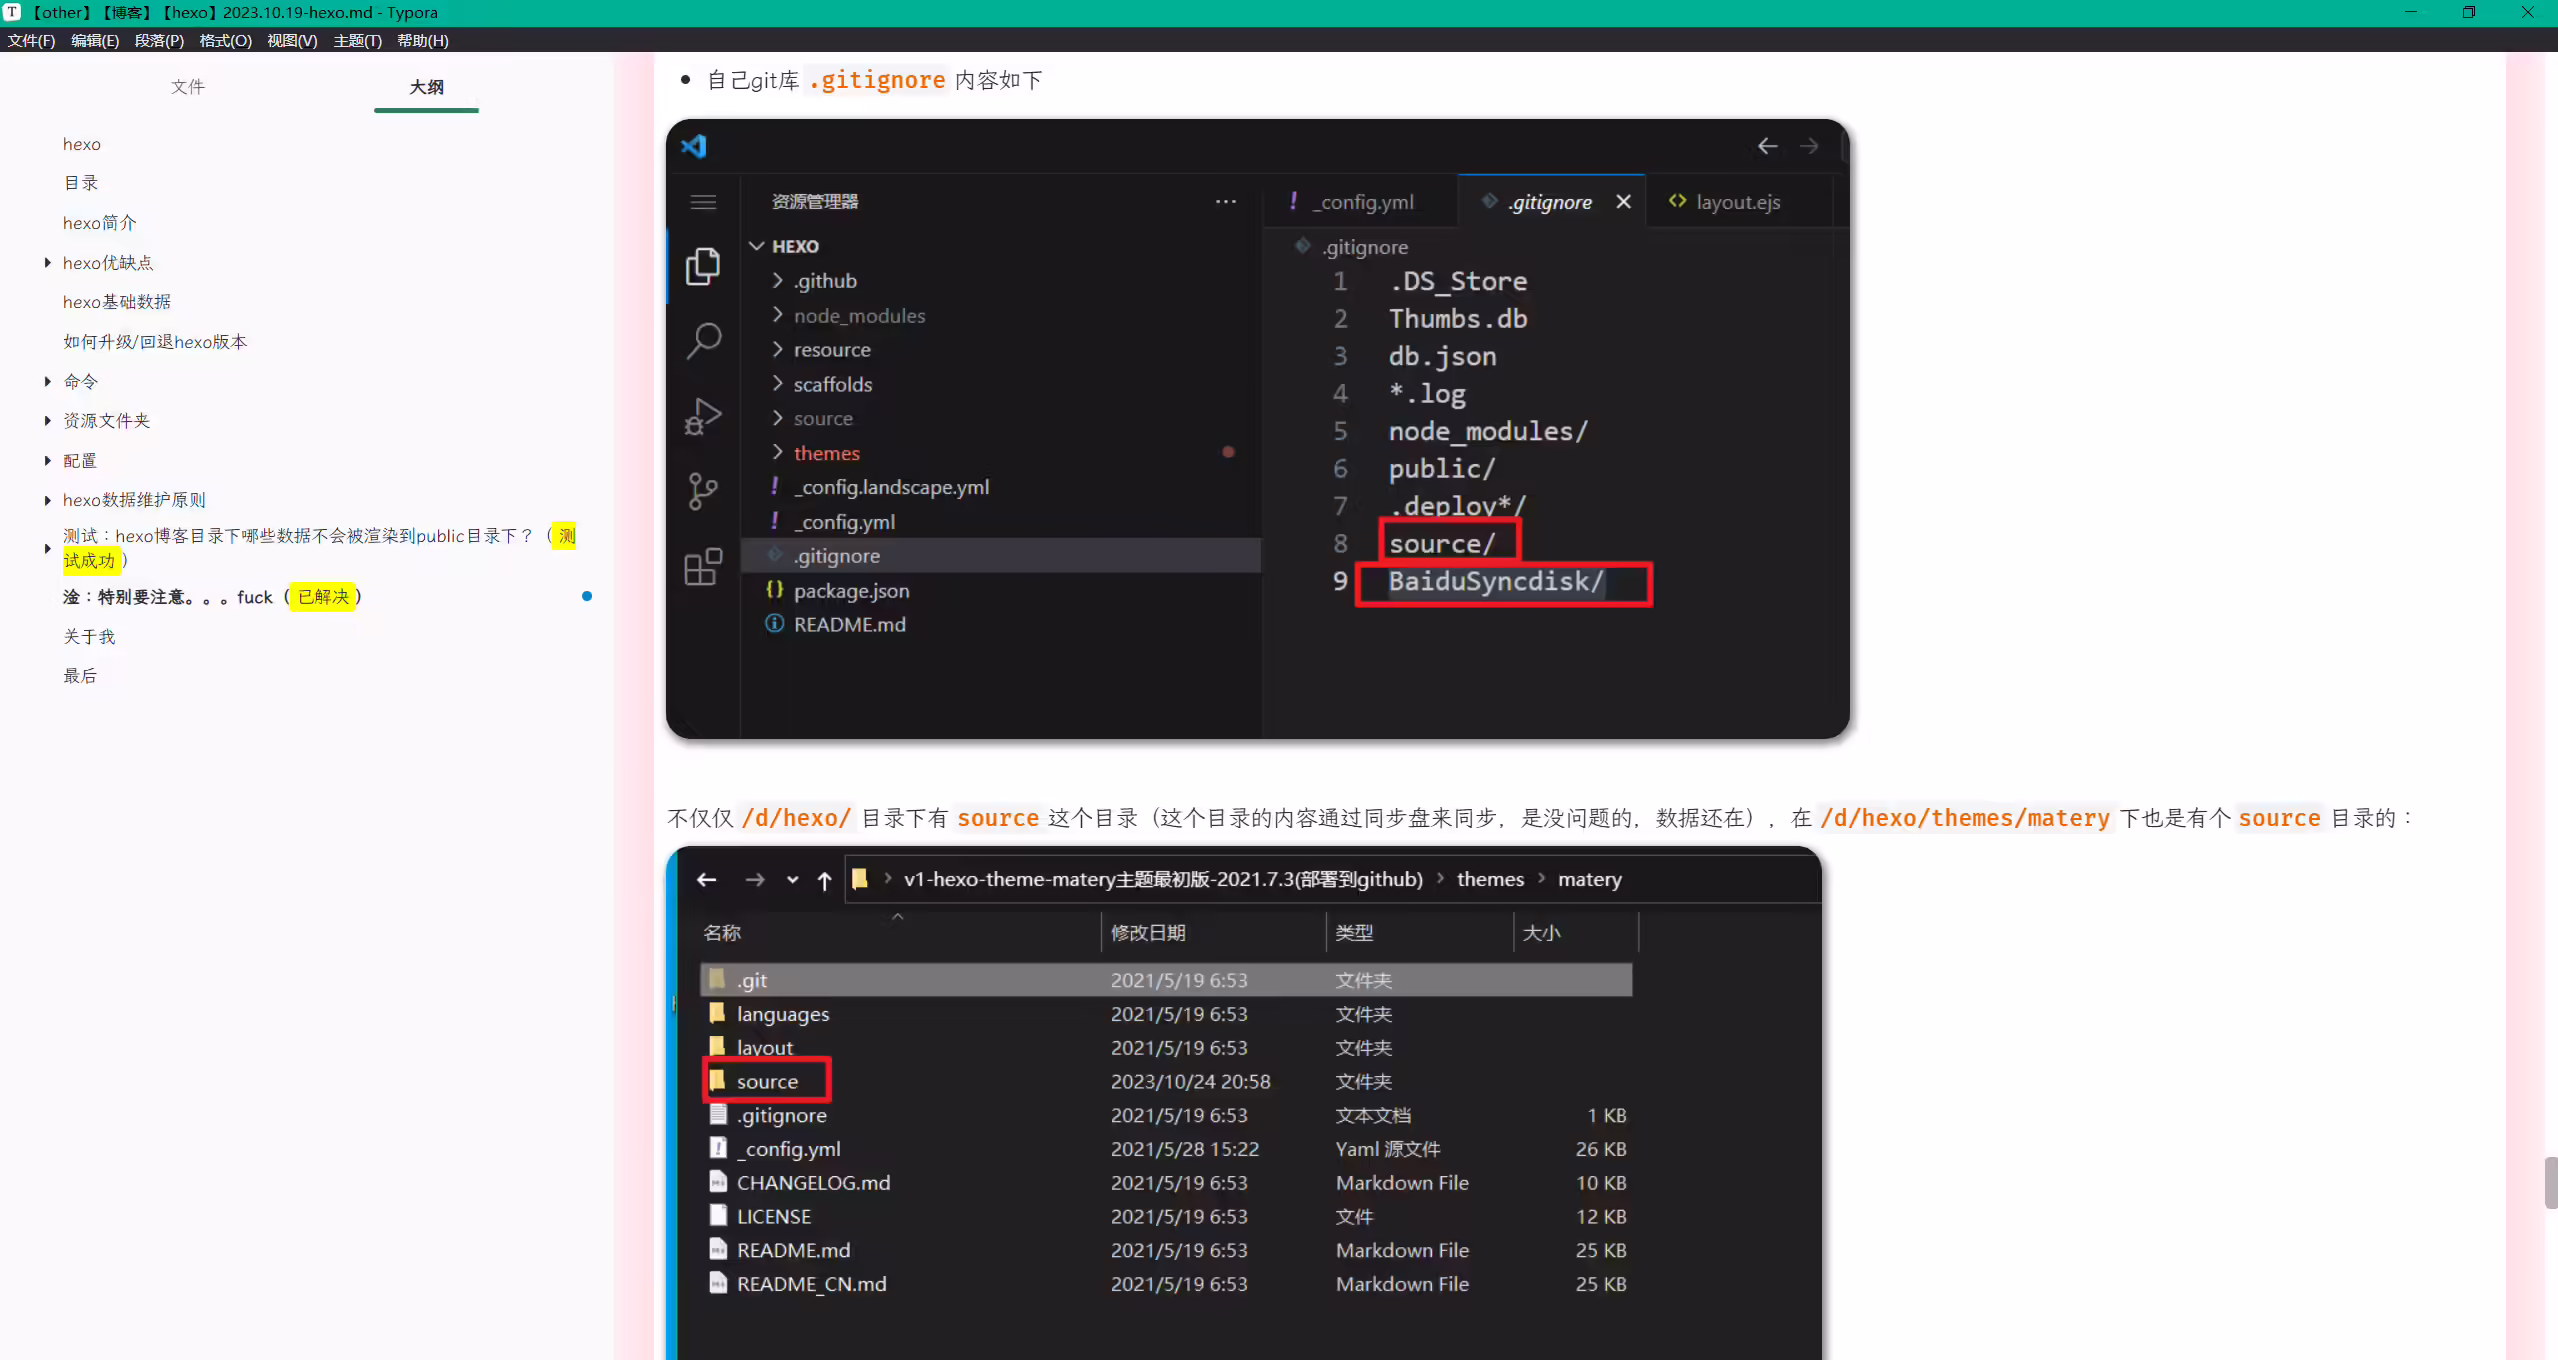Click the .gitignore inline code text

[x=877, y=80]
